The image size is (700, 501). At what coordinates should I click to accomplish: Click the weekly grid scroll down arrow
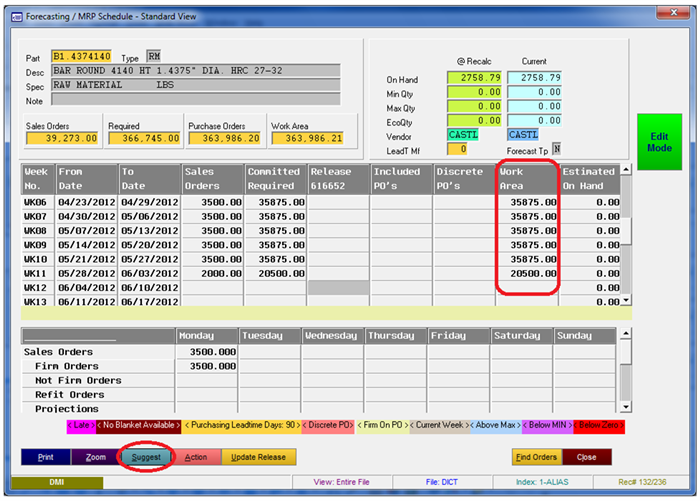pos(626,300)
